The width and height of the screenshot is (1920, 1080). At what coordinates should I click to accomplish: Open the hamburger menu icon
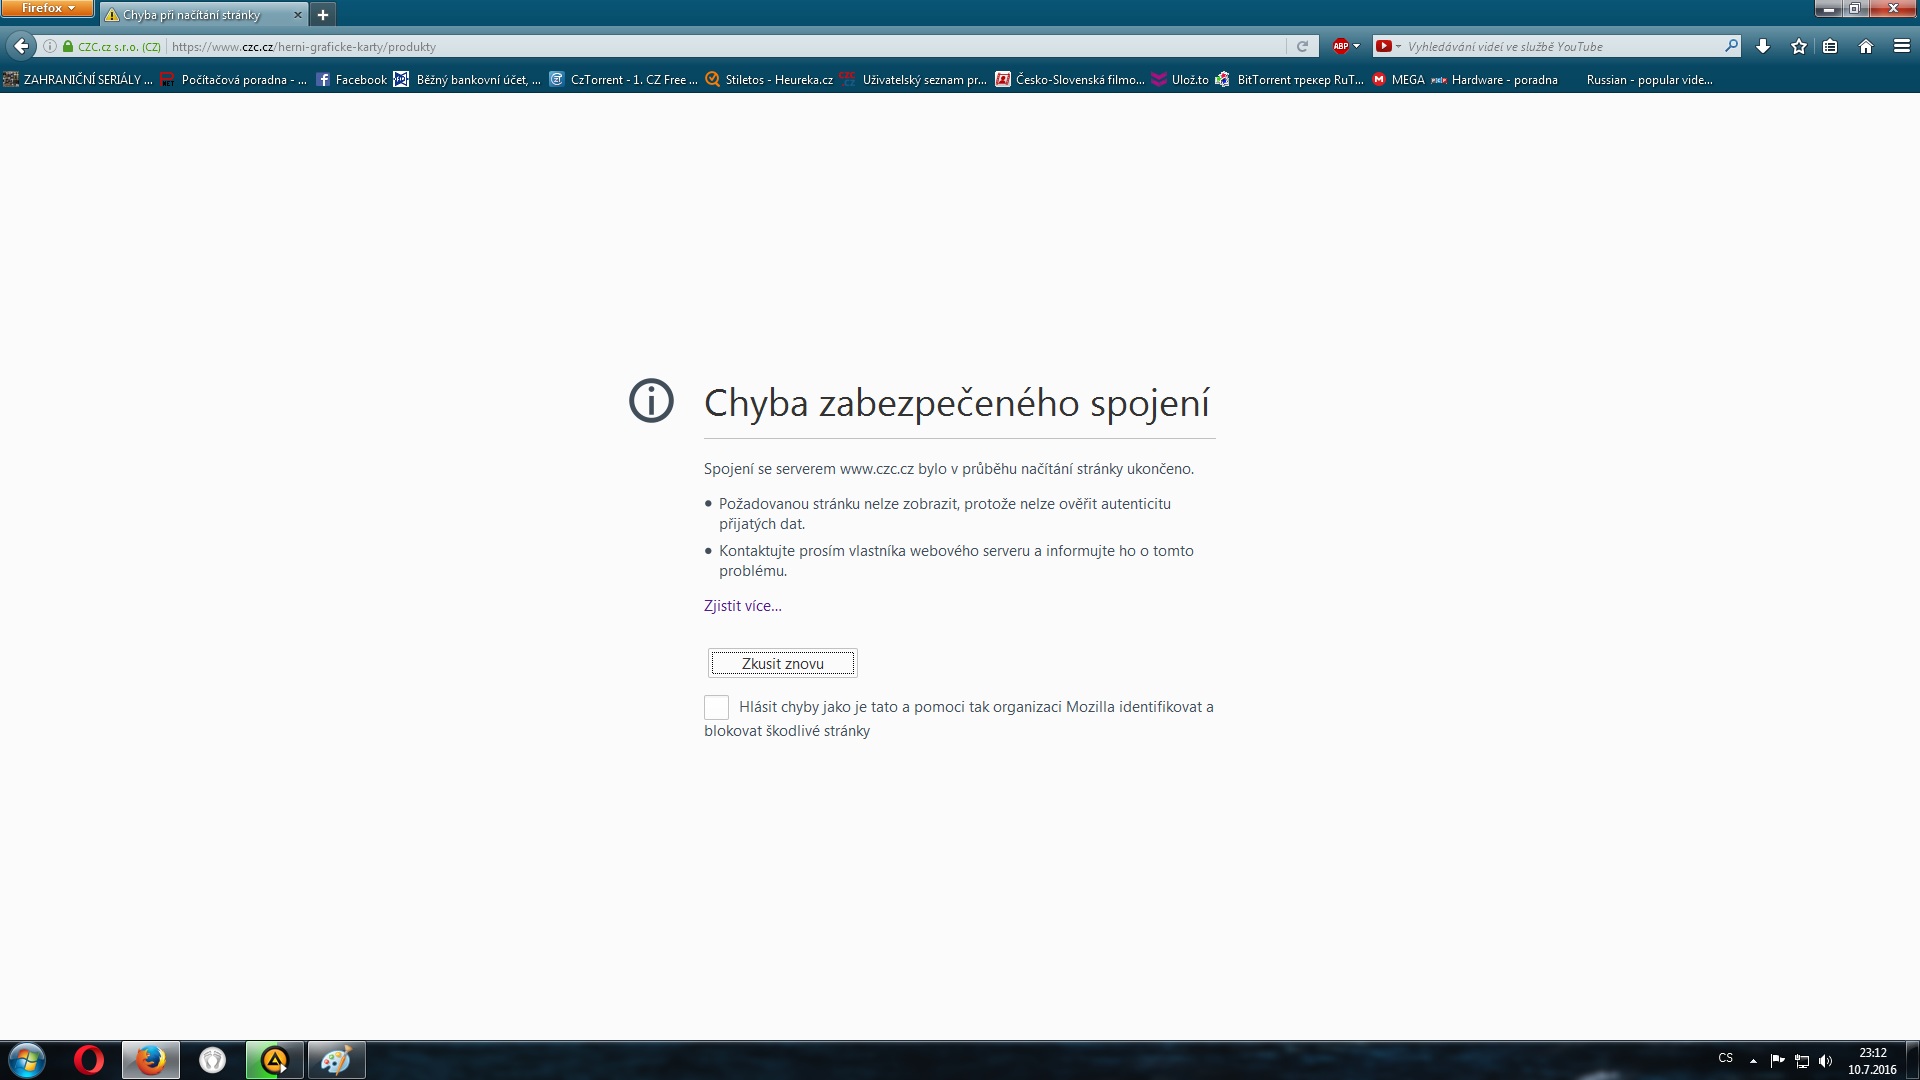1902,46
